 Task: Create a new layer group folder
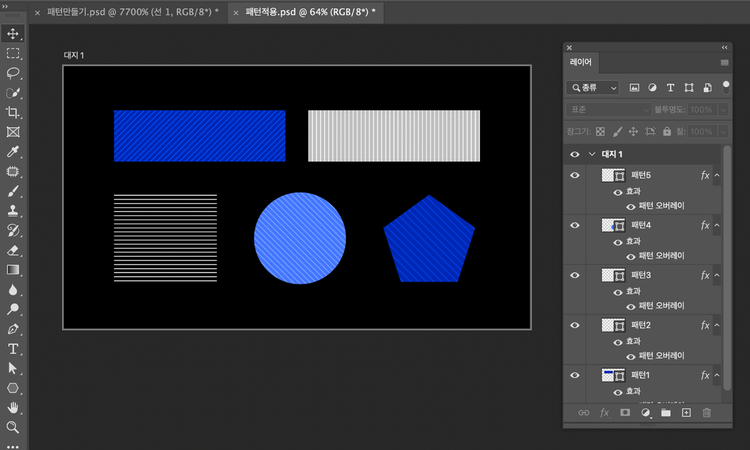[x=666, y=412]
